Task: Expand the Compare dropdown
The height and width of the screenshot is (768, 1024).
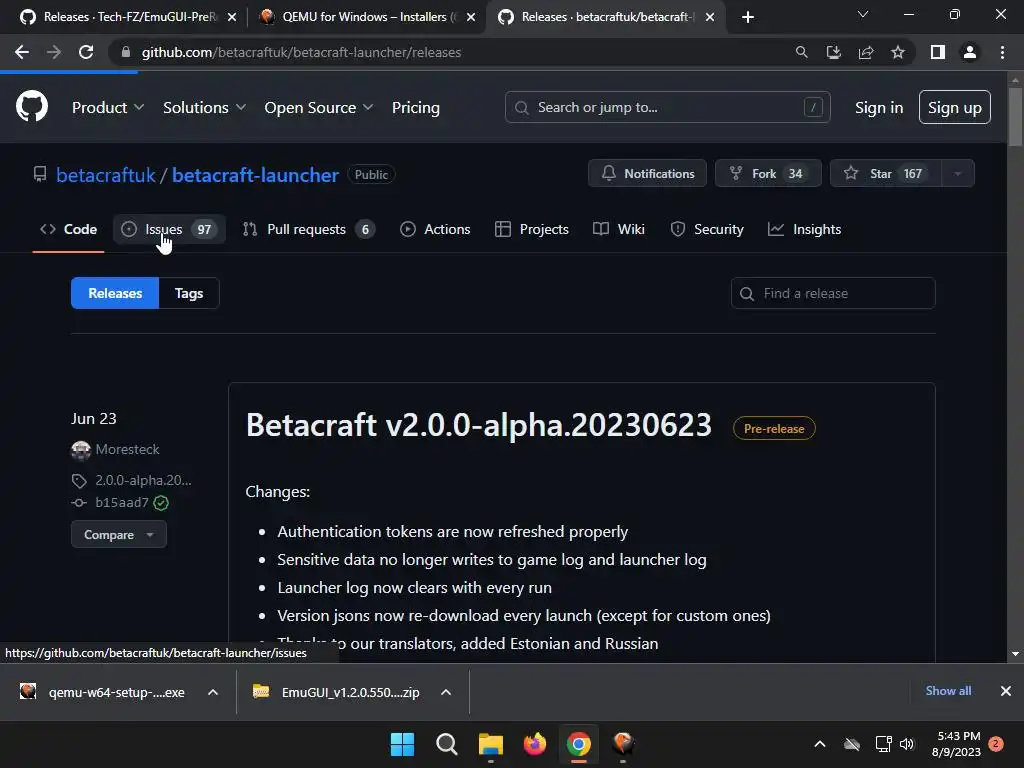Action: 119,535
